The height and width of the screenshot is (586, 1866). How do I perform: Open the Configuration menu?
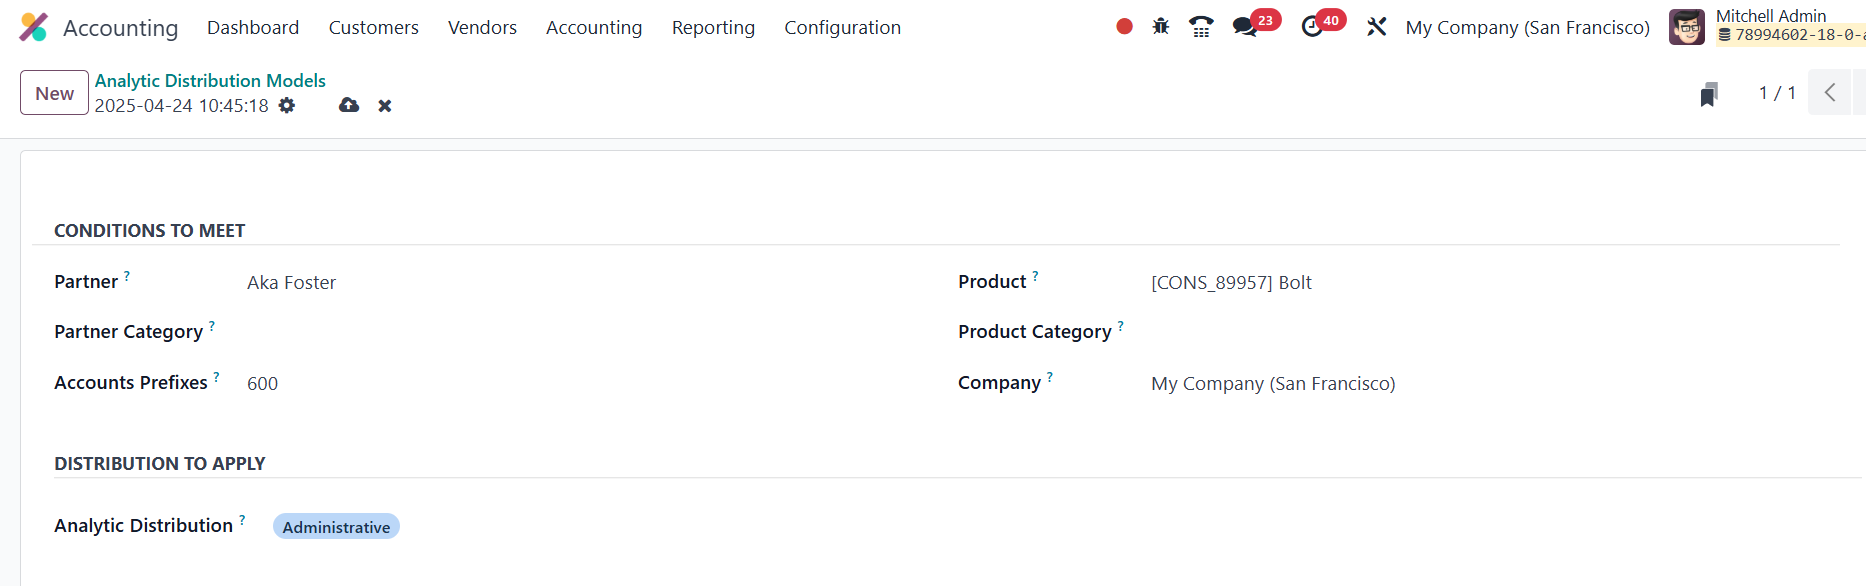(x=842, y=28)
